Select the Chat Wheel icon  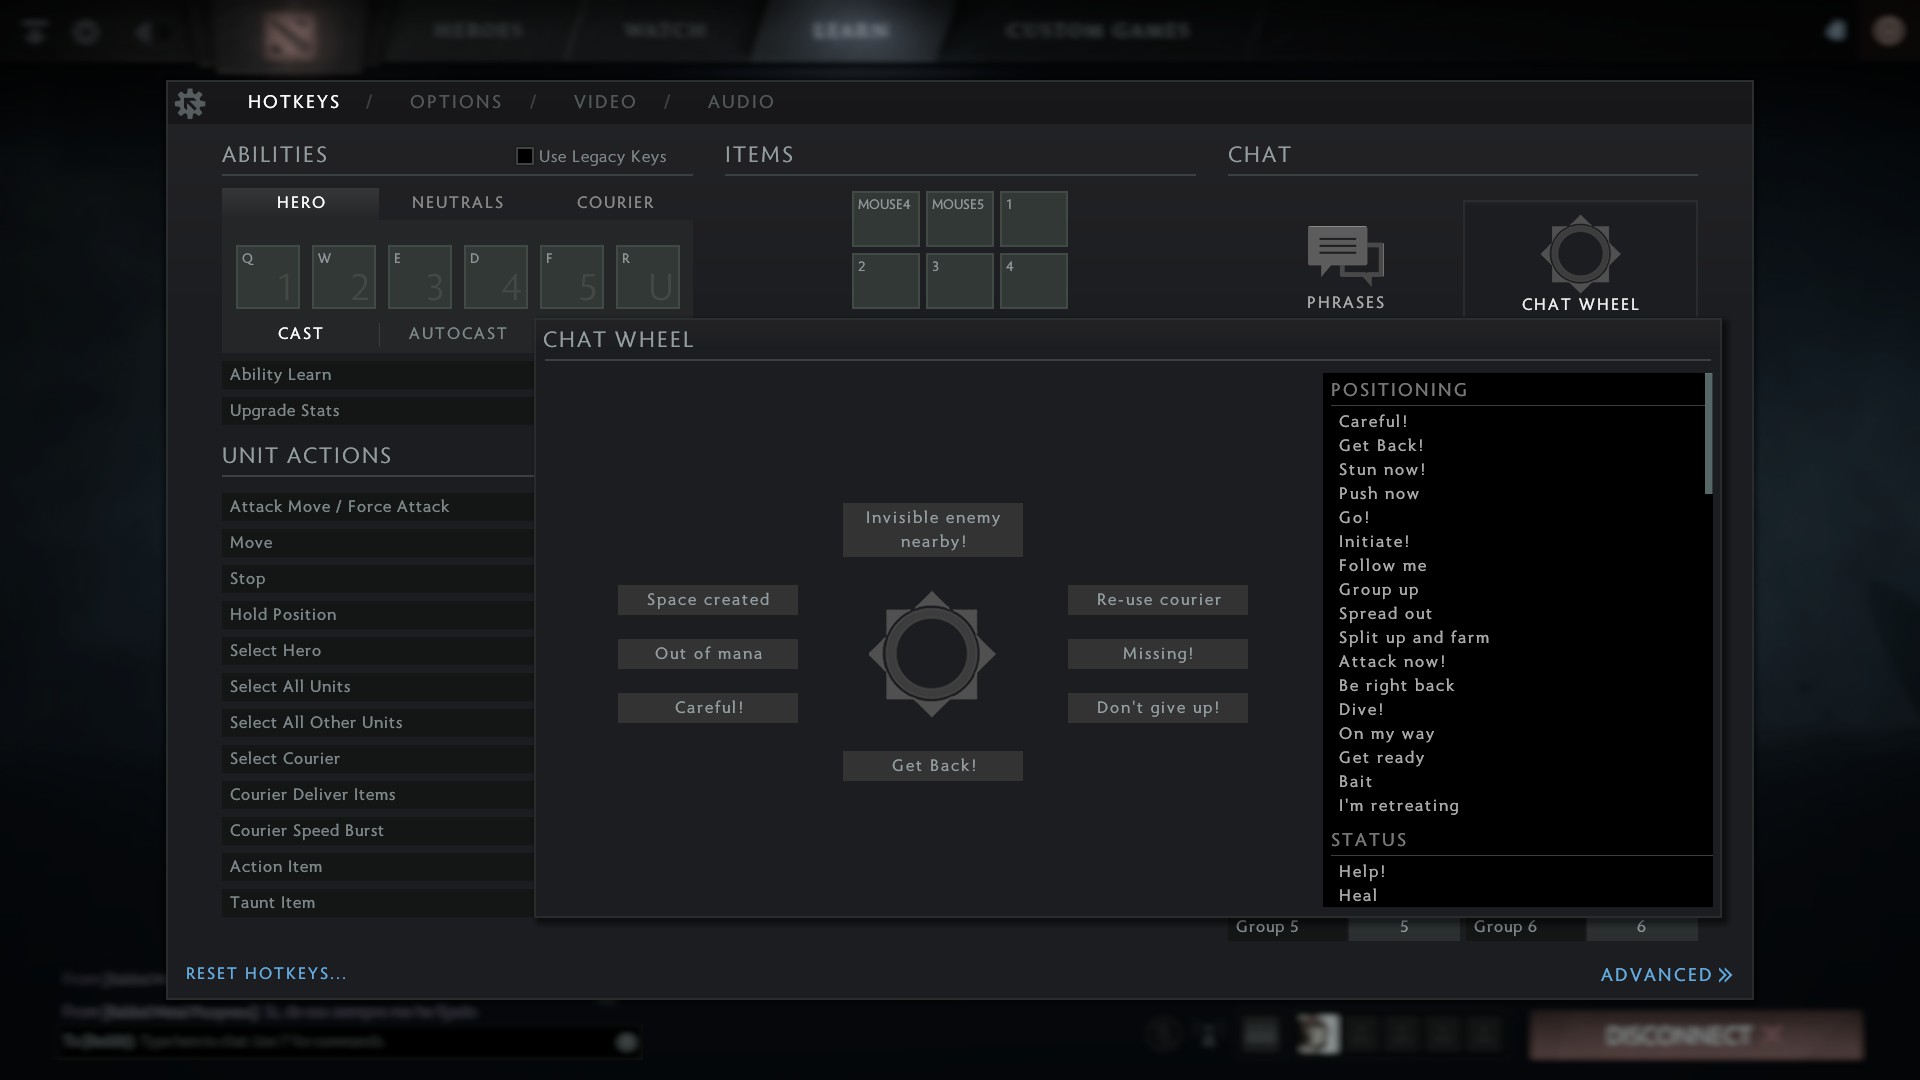point(1579,256)
